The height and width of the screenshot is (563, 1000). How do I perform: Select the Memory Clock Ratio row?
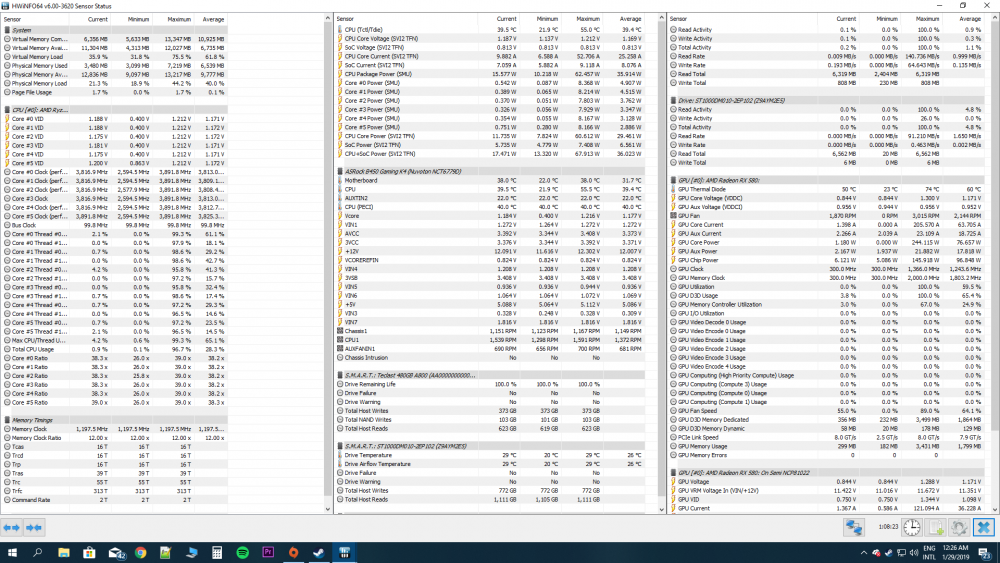tap(115, 438)
